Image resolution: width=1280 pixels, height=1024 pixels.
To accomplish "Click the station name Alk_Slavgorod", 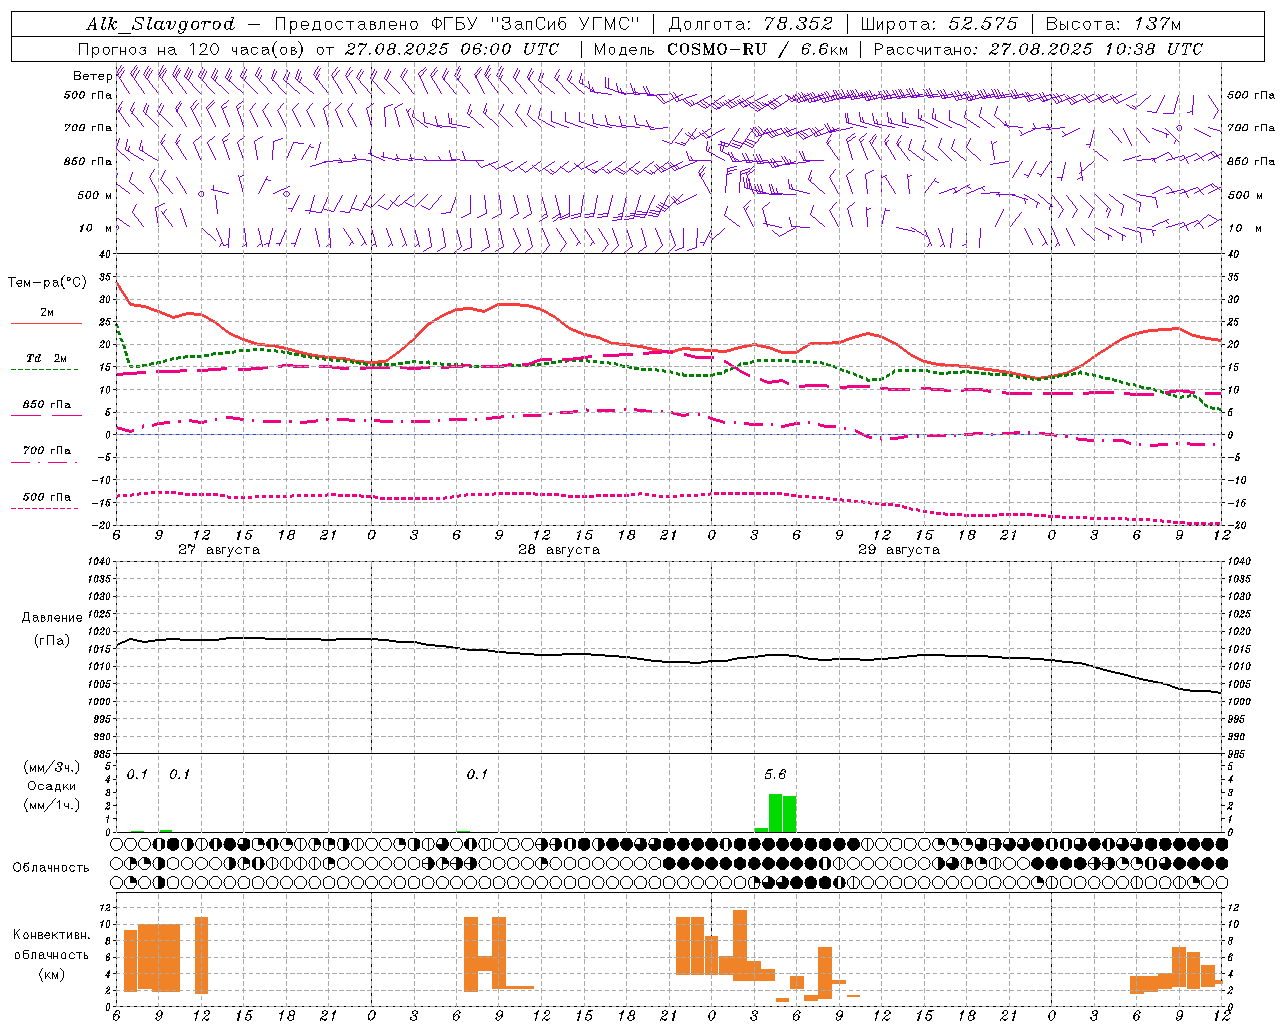I will 161,24.
